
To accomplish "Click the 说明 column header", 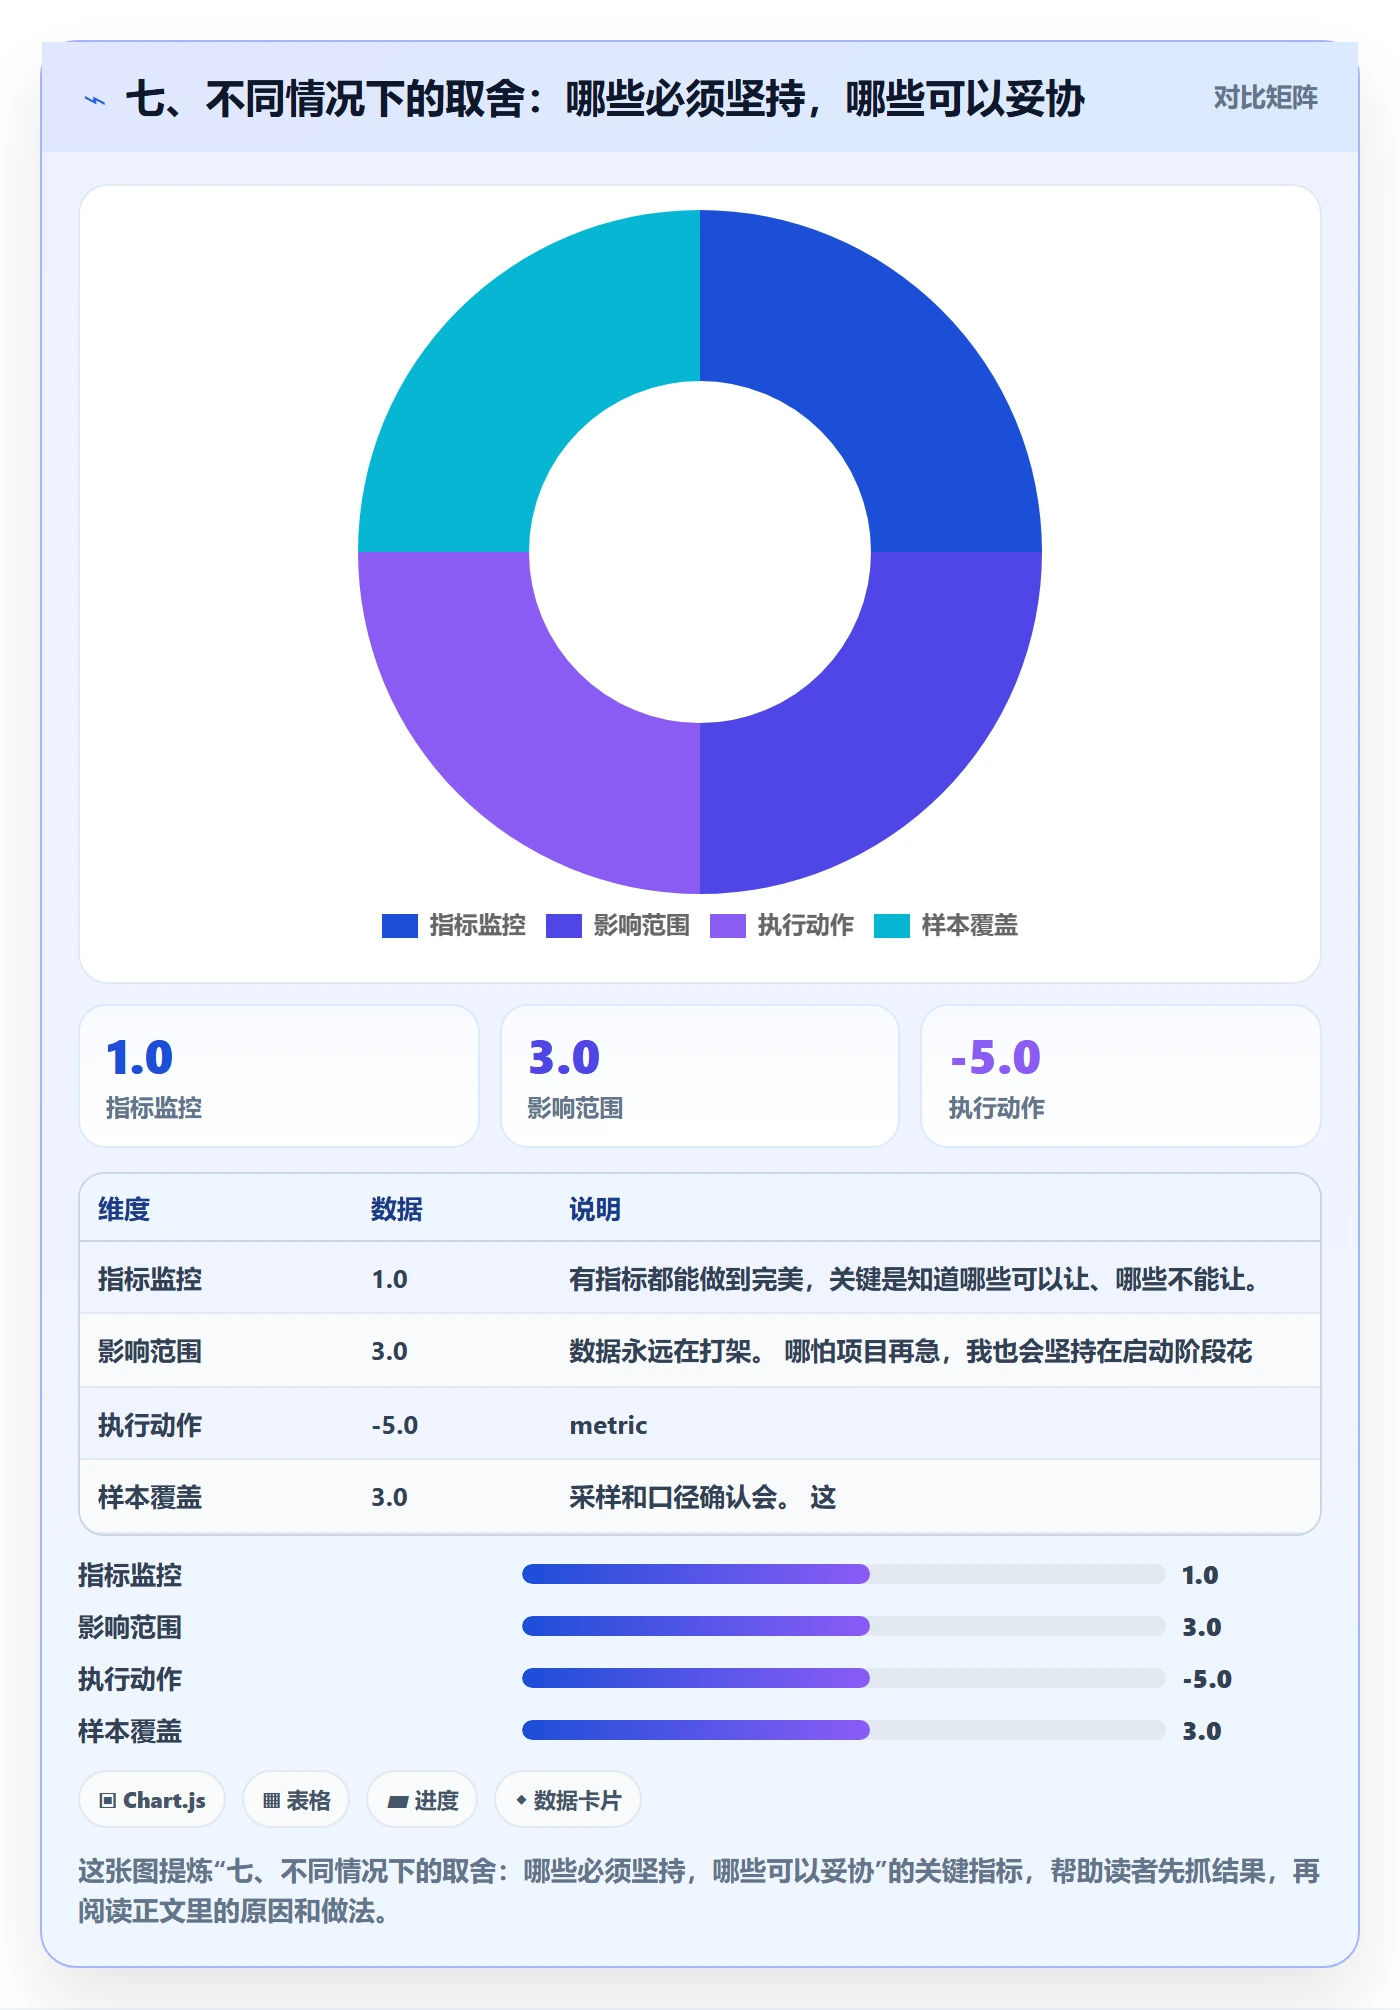I will pyautogui.click(x=595, y=1209).
